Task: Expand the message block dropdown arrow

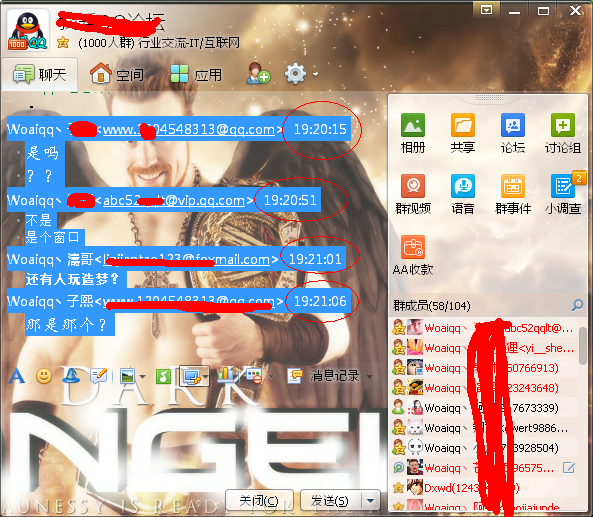Action: click(x=271, y=377)
